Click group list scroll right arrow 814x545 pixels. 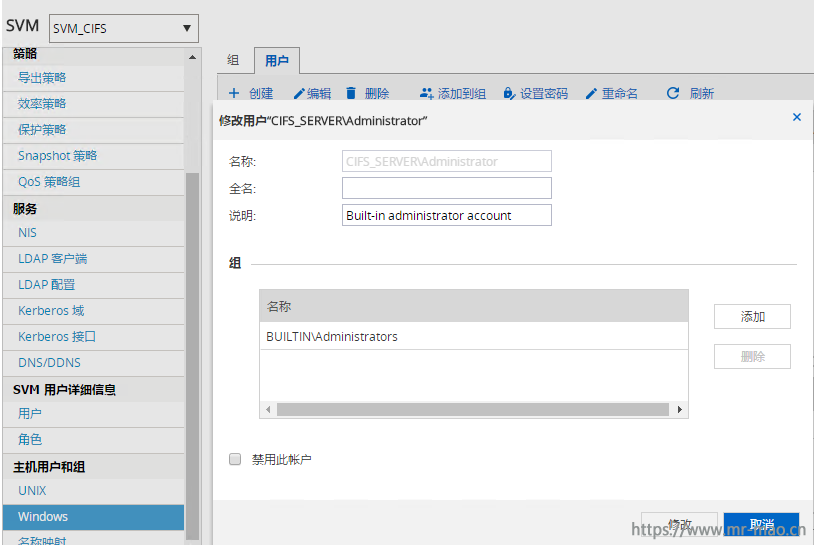point(680,410)
